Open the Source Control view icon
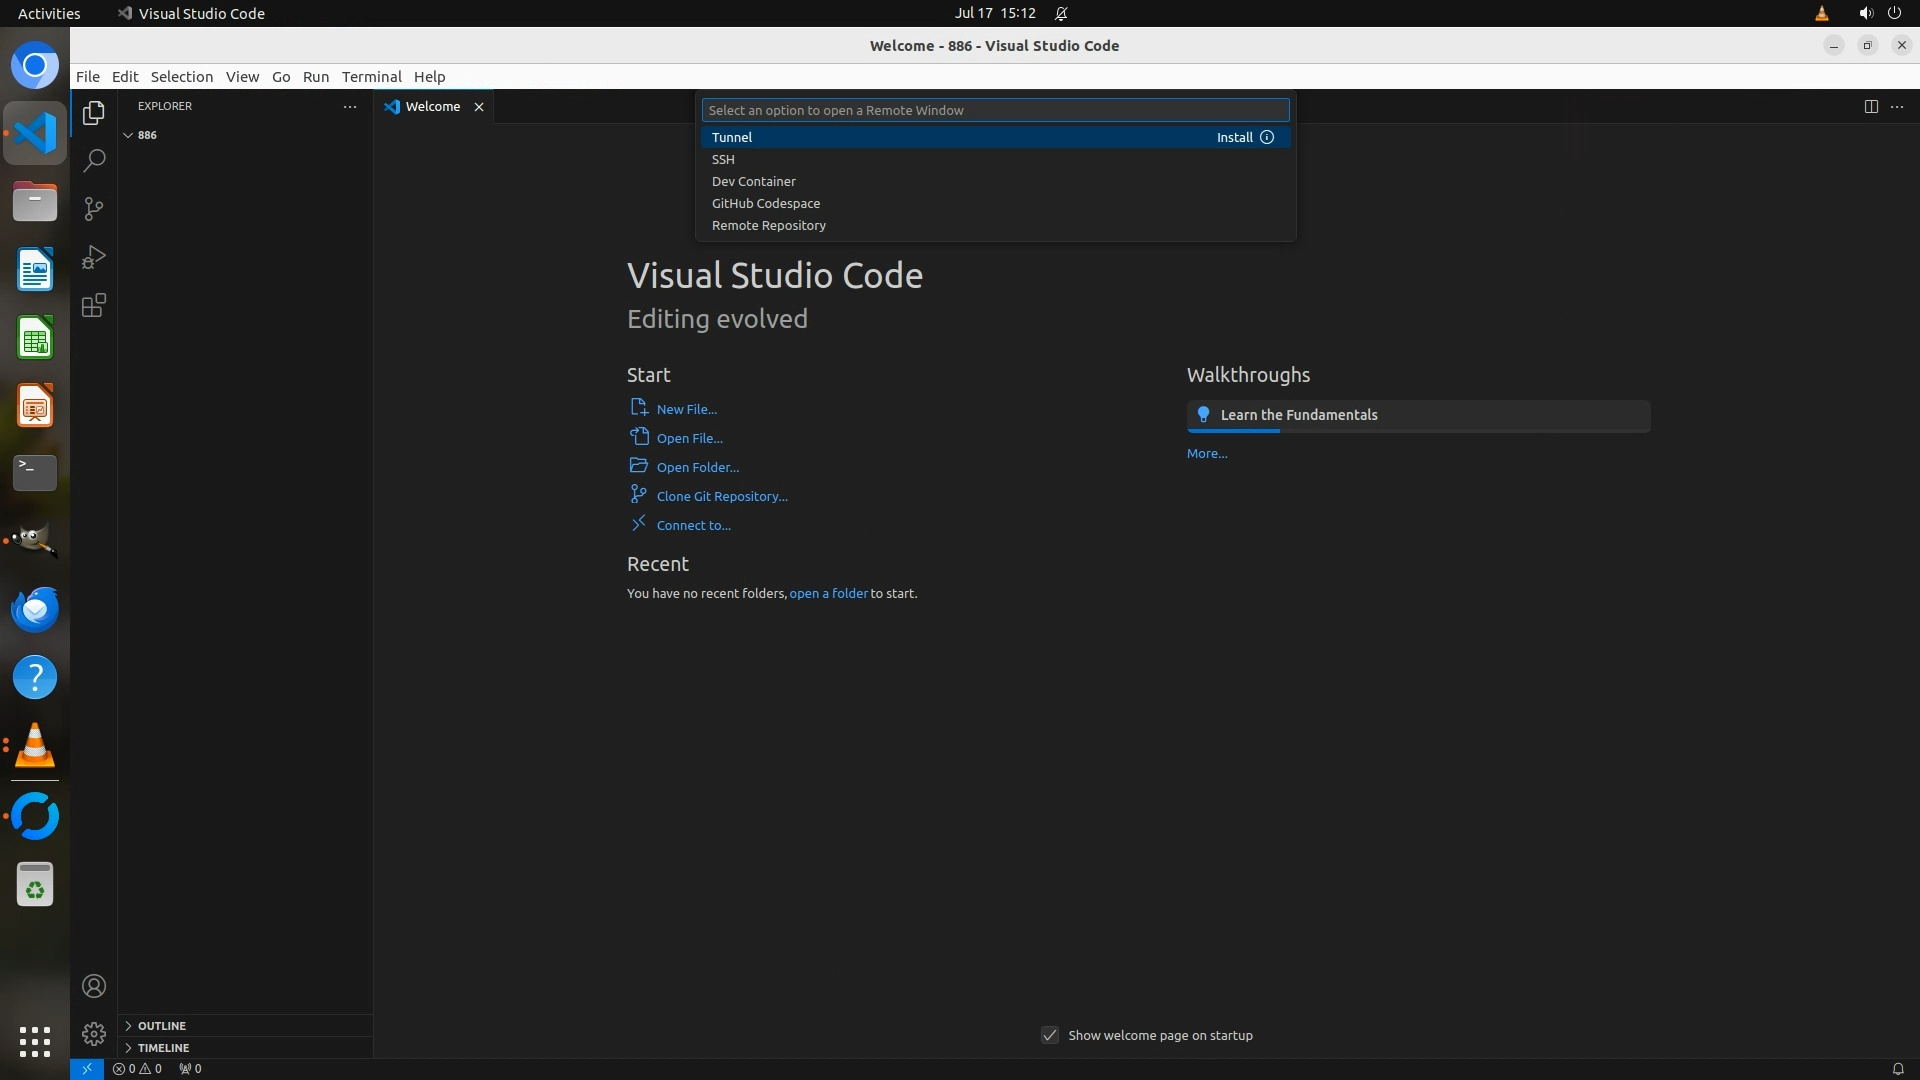1920x1080 pixels. (x=94, y=209)
